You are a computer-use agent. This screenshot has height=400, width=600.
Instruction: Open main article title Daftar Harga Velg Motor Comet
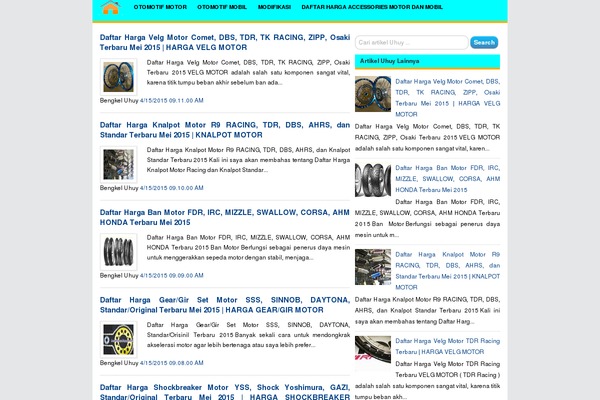pos(225,42)
